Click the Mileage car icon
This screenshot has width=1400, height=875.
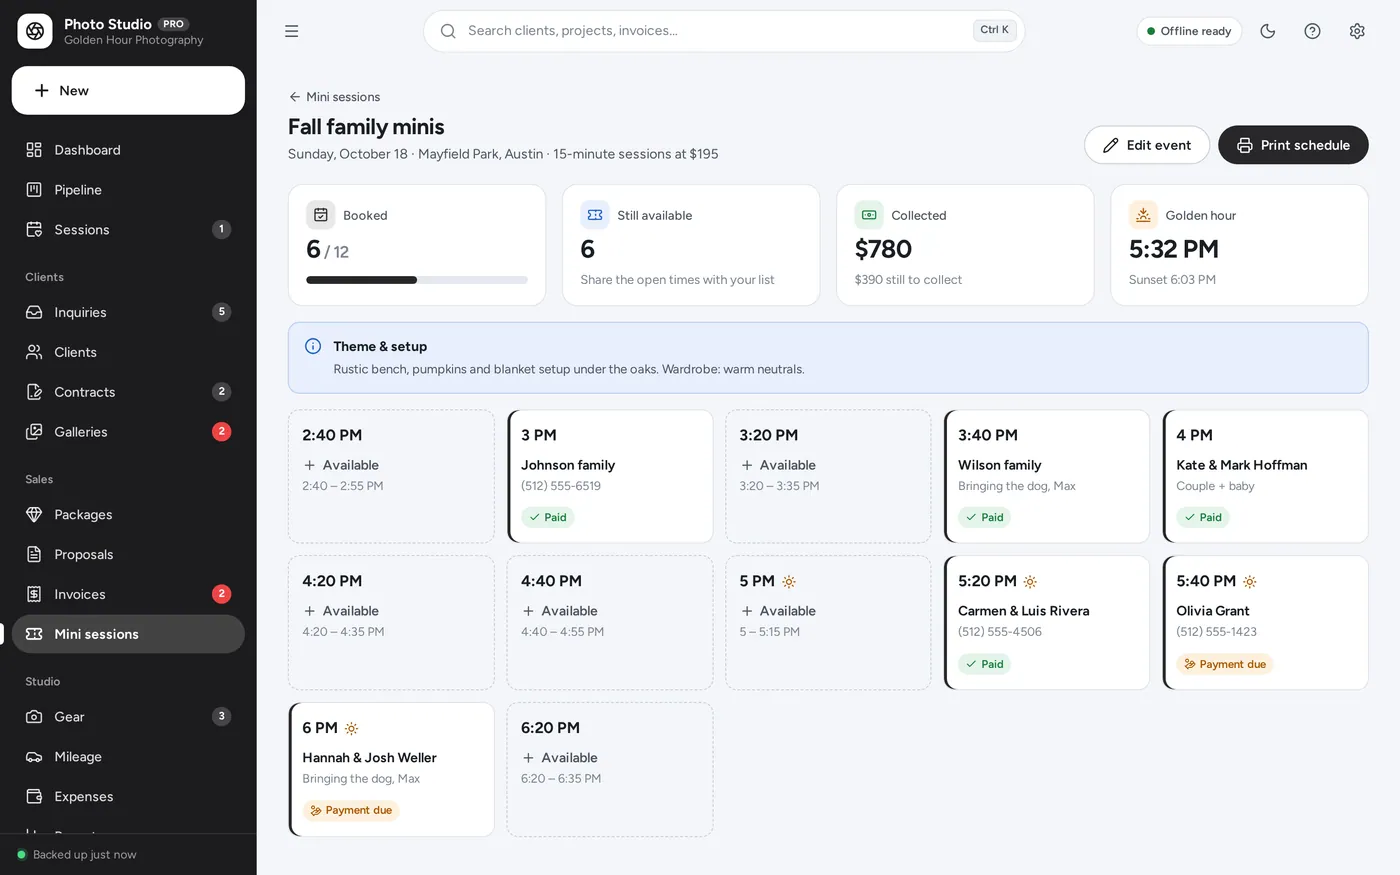pos(34,757)
